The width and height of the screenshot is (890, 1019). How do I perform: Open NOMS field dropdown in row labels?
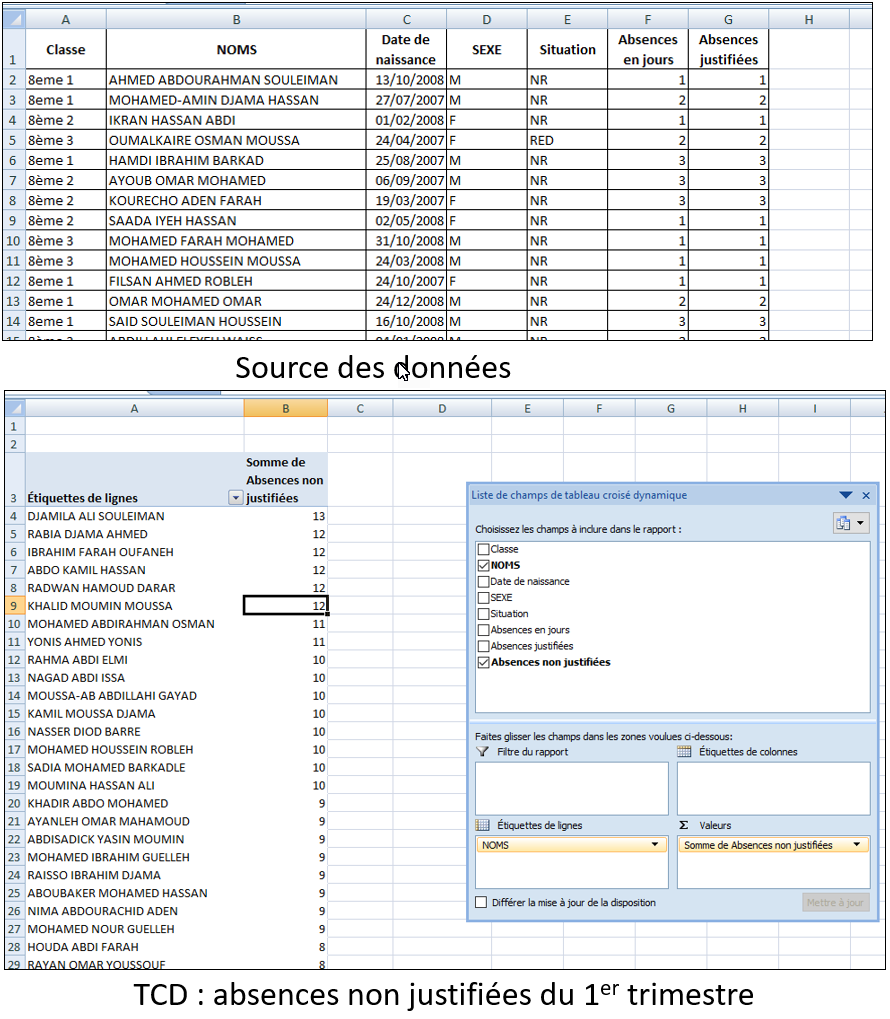(x=655, y=845)
